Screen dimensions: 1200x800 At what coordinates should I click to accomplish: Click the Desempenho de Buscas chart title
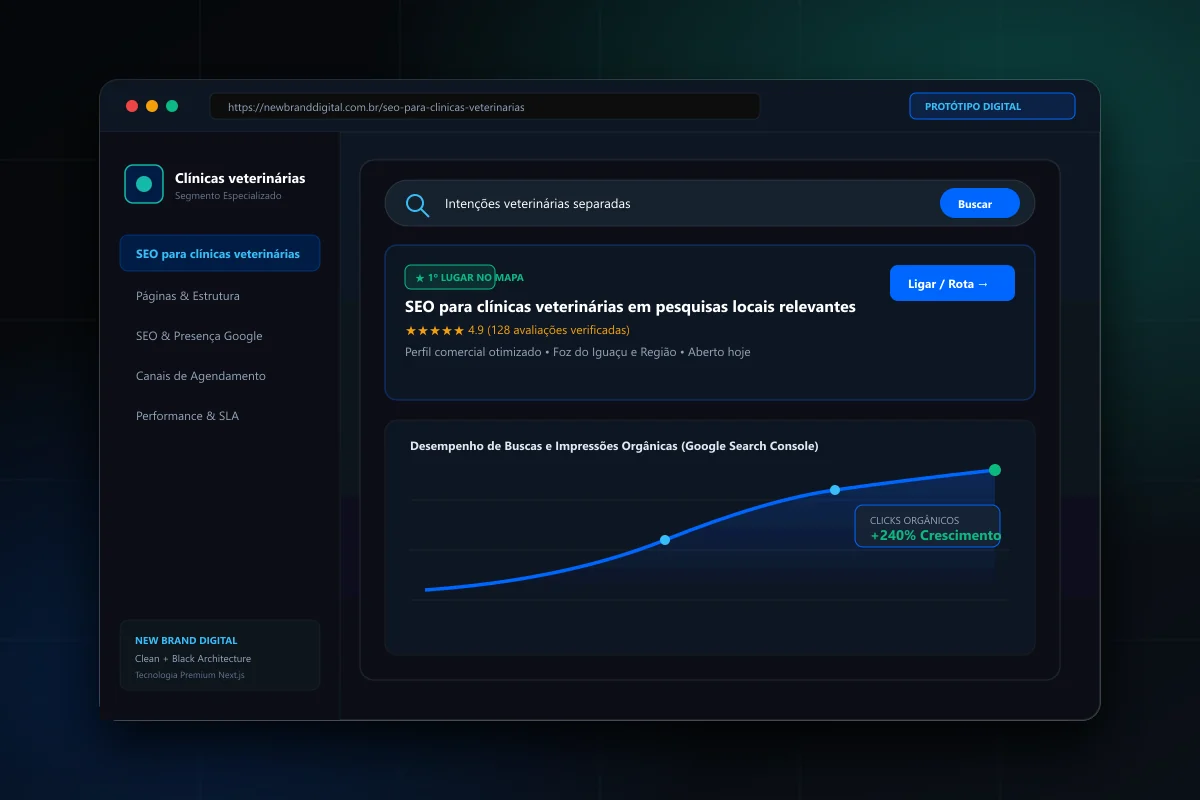pyautogui.click(x=614, y=446)
